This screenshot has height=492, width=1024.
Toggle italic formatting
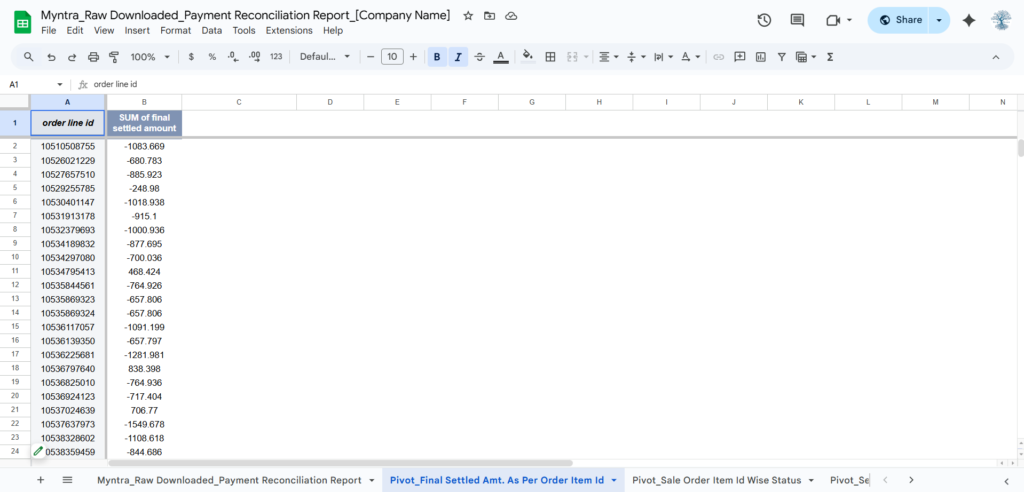point(458,57)
